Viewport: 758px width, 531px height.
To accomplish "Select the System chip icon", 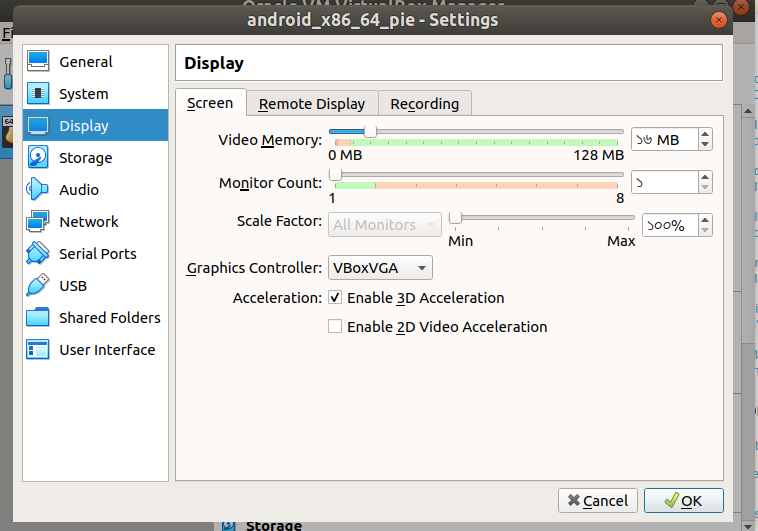I will coord(38,93).
